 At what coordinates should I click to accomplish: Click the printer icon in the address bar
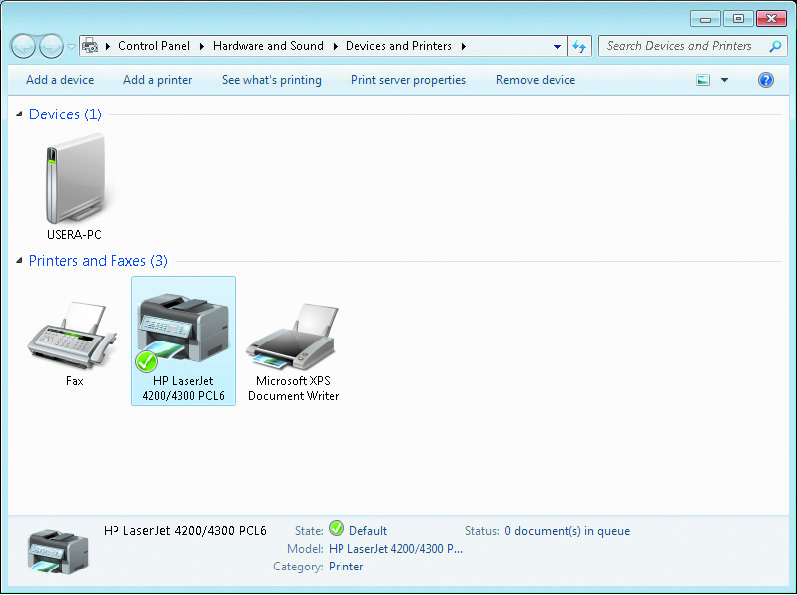coord(90,46)
